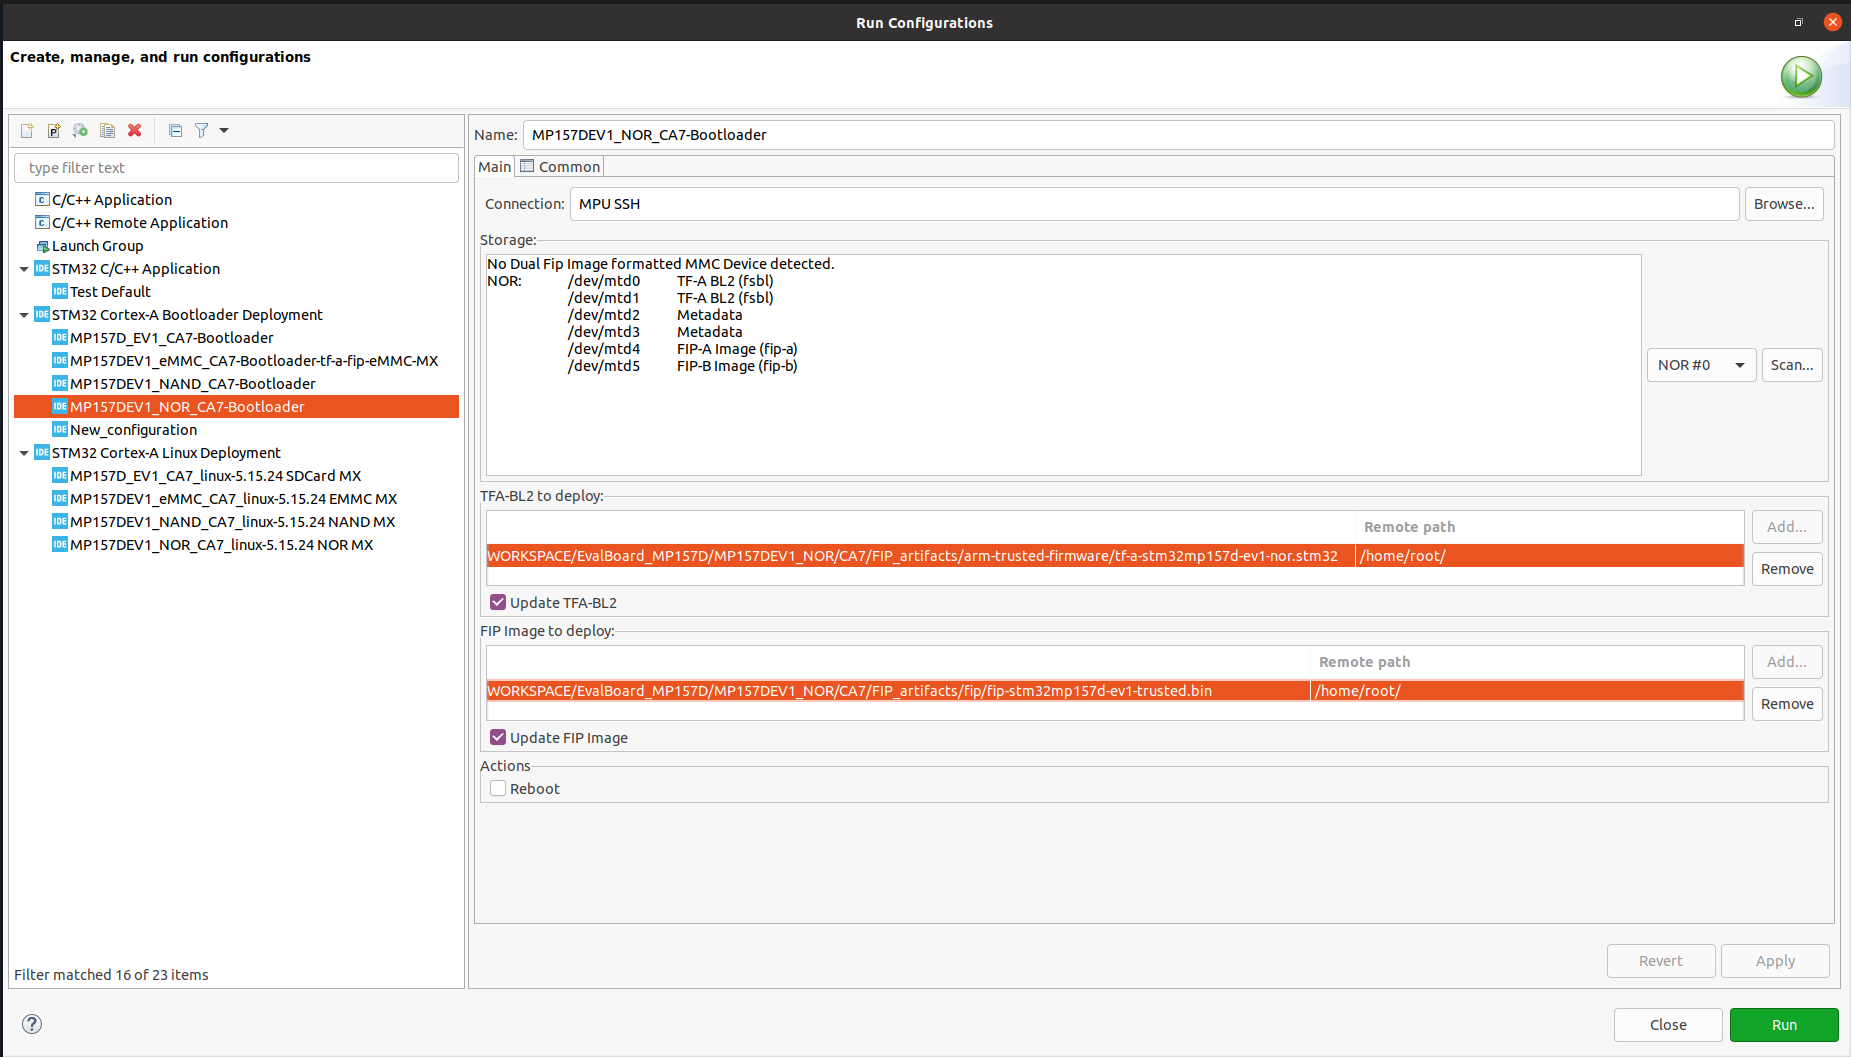The image size is (1851, 1057).
Task: Select MP157D_EV1_CA7_linux-5.15.24 SDCard MX
Action: point(216,476)
